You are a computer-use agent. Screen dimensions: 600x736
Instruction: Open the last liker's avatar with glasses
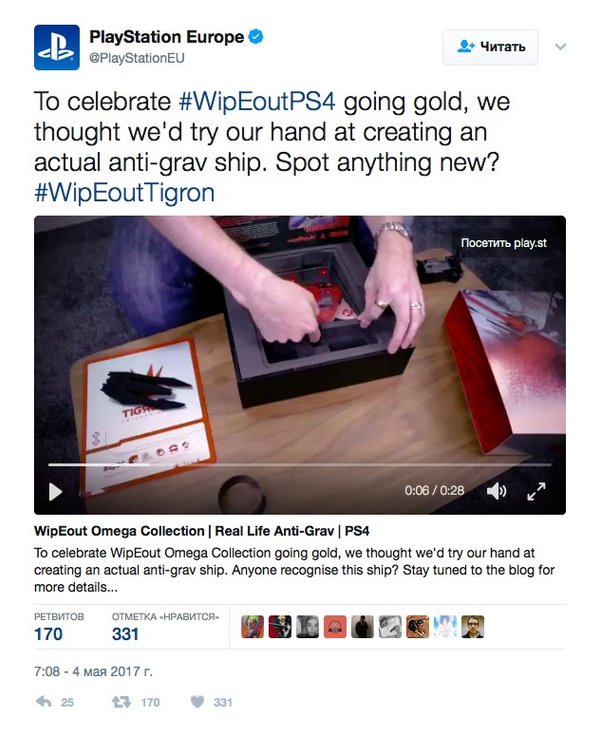click(472, 627)
